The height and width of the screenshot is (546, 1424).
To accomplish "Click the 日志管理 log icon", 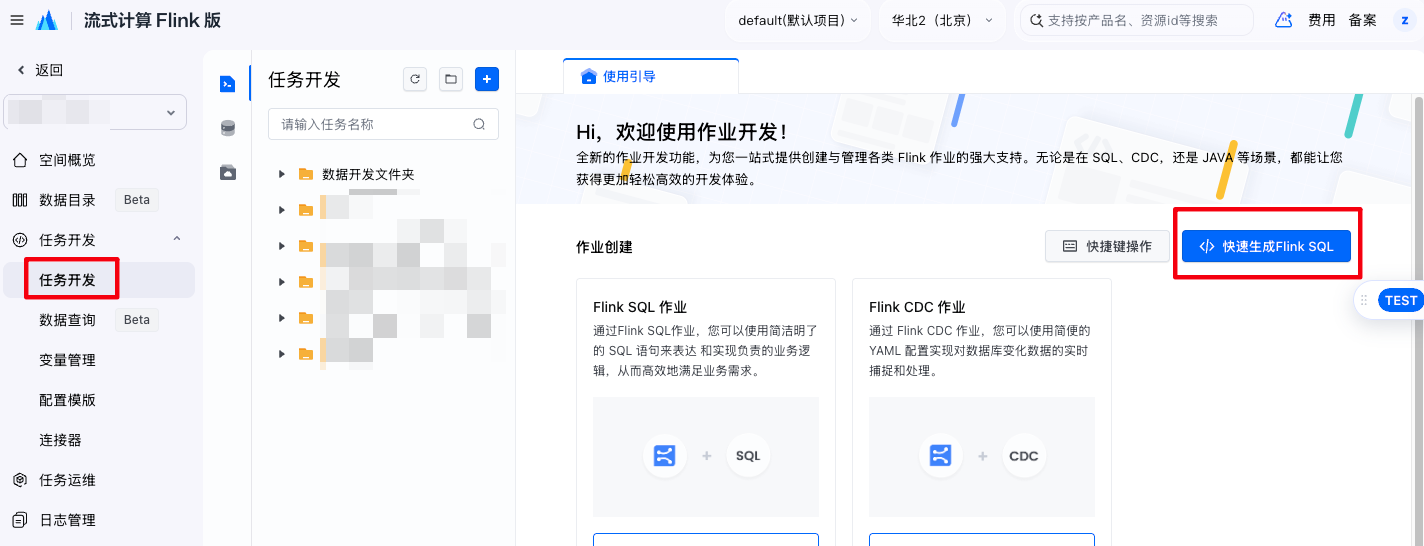I will click(x=20, y=520).
